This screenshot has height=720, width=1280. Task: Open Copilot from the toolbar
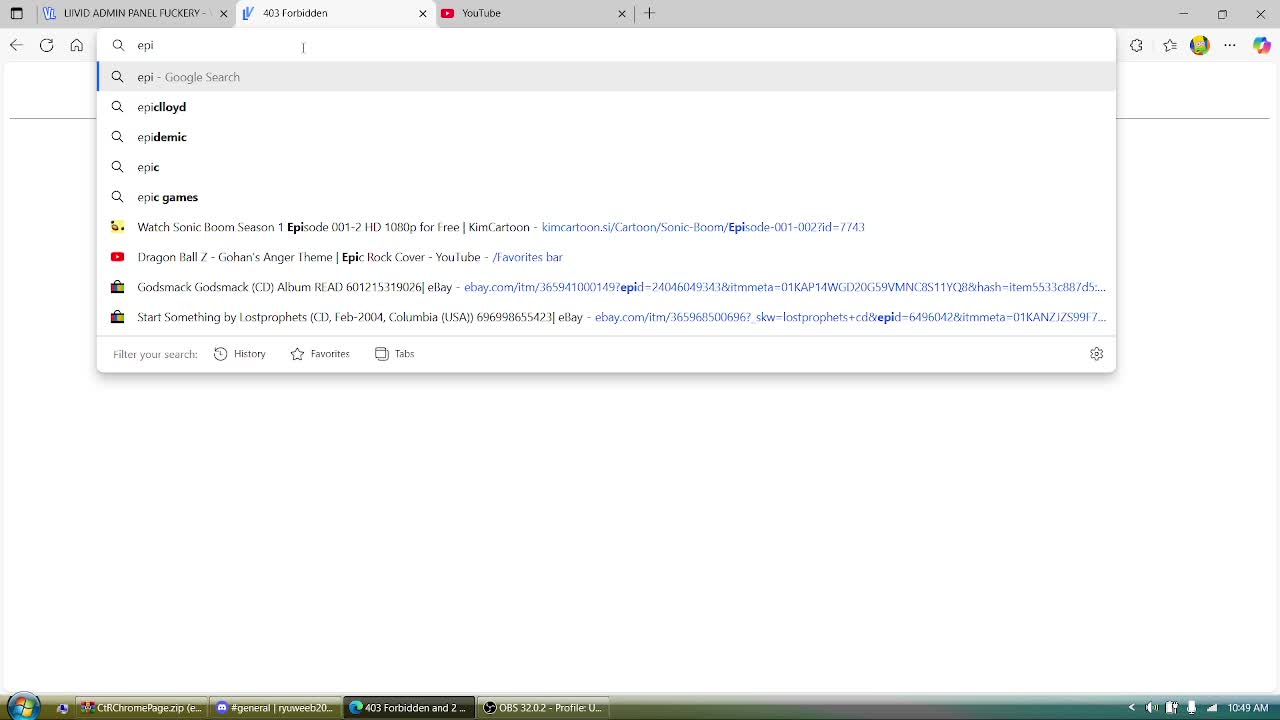[1261, 45]
